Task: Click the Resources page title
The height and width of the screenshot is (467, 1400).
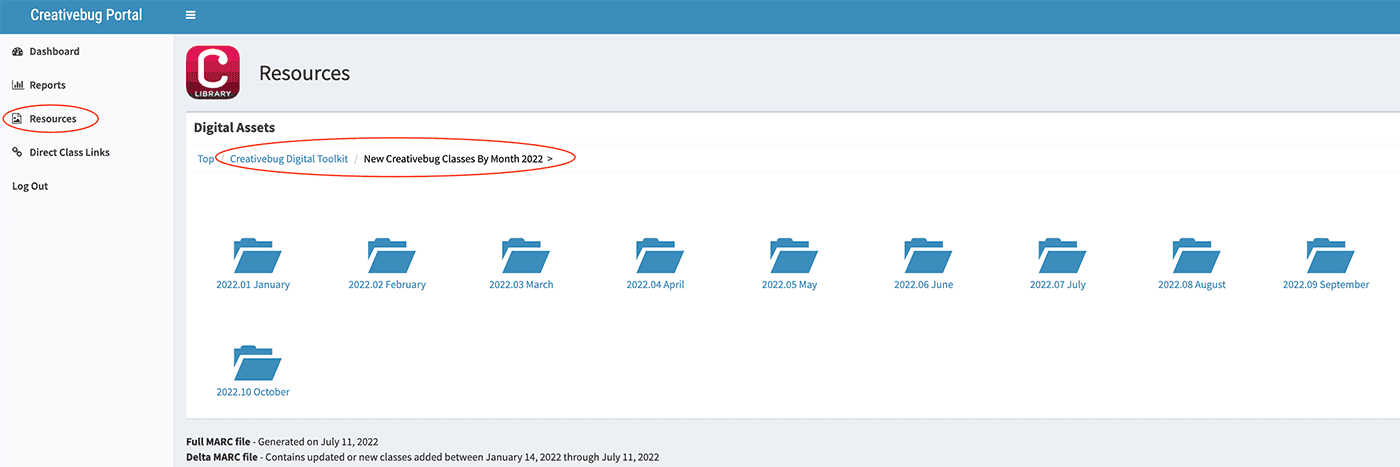Action: pyautogui.click(x=304, y=73)
